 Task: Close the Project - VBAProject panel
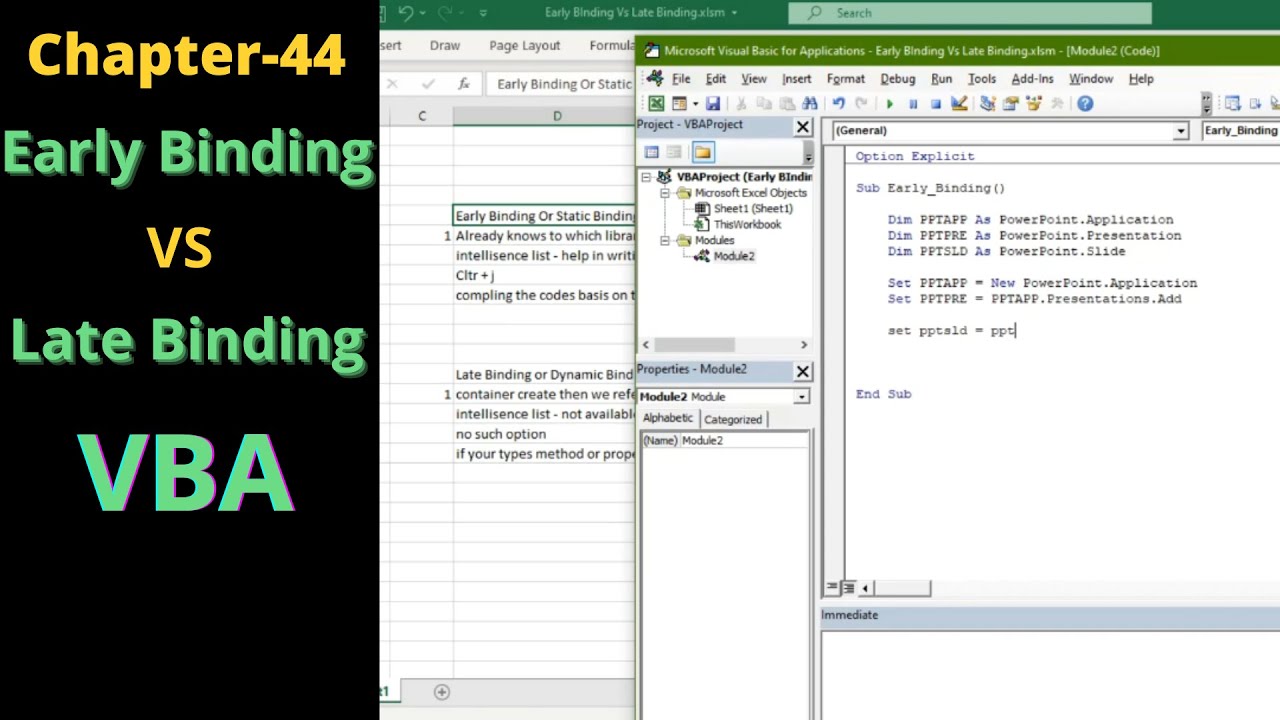(803, 127)
